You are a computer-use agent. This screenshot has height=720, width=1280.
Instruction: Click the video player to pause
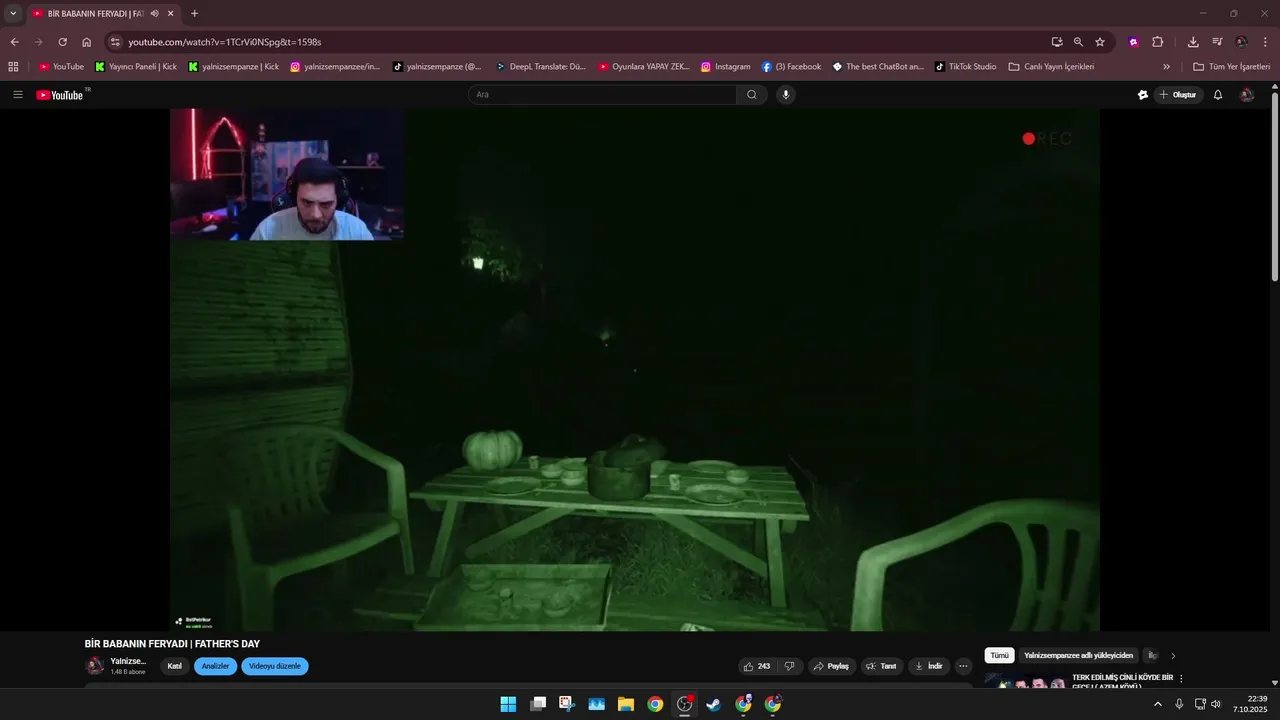click(x=635, y=370)
